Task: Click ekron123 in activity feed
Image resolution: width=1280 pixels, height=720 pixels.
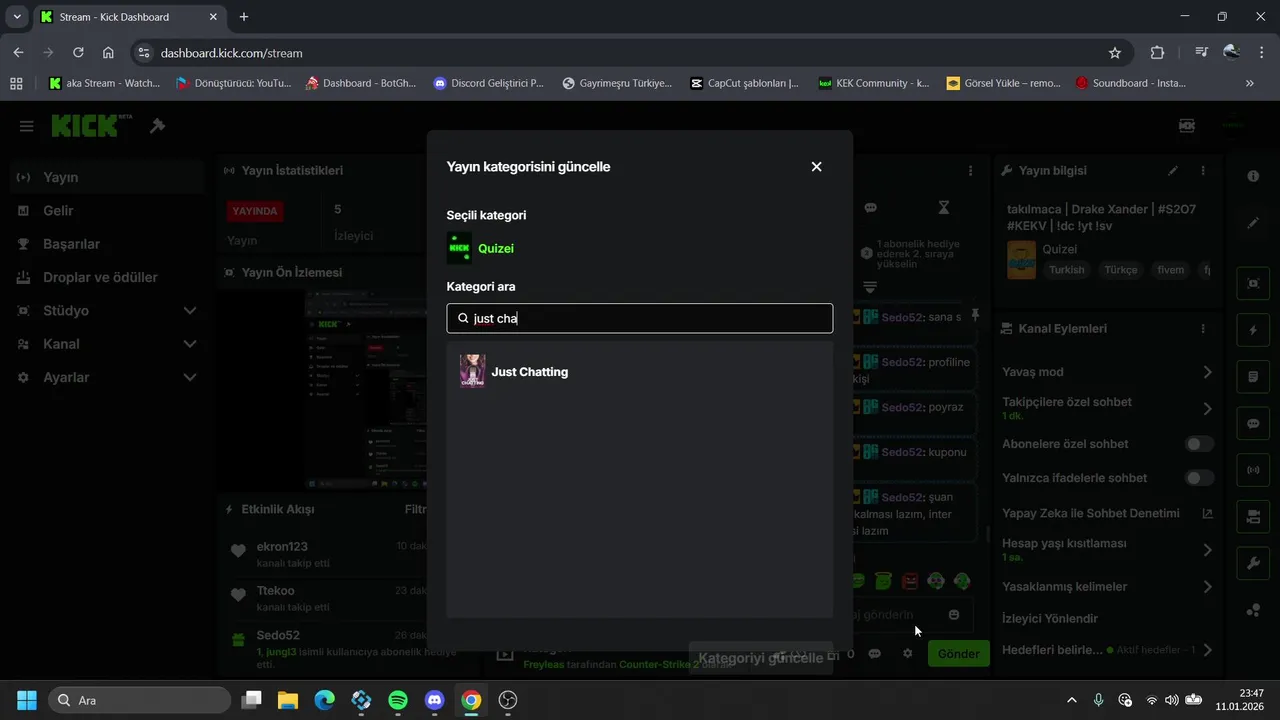Action: click(x=282, y=547)
